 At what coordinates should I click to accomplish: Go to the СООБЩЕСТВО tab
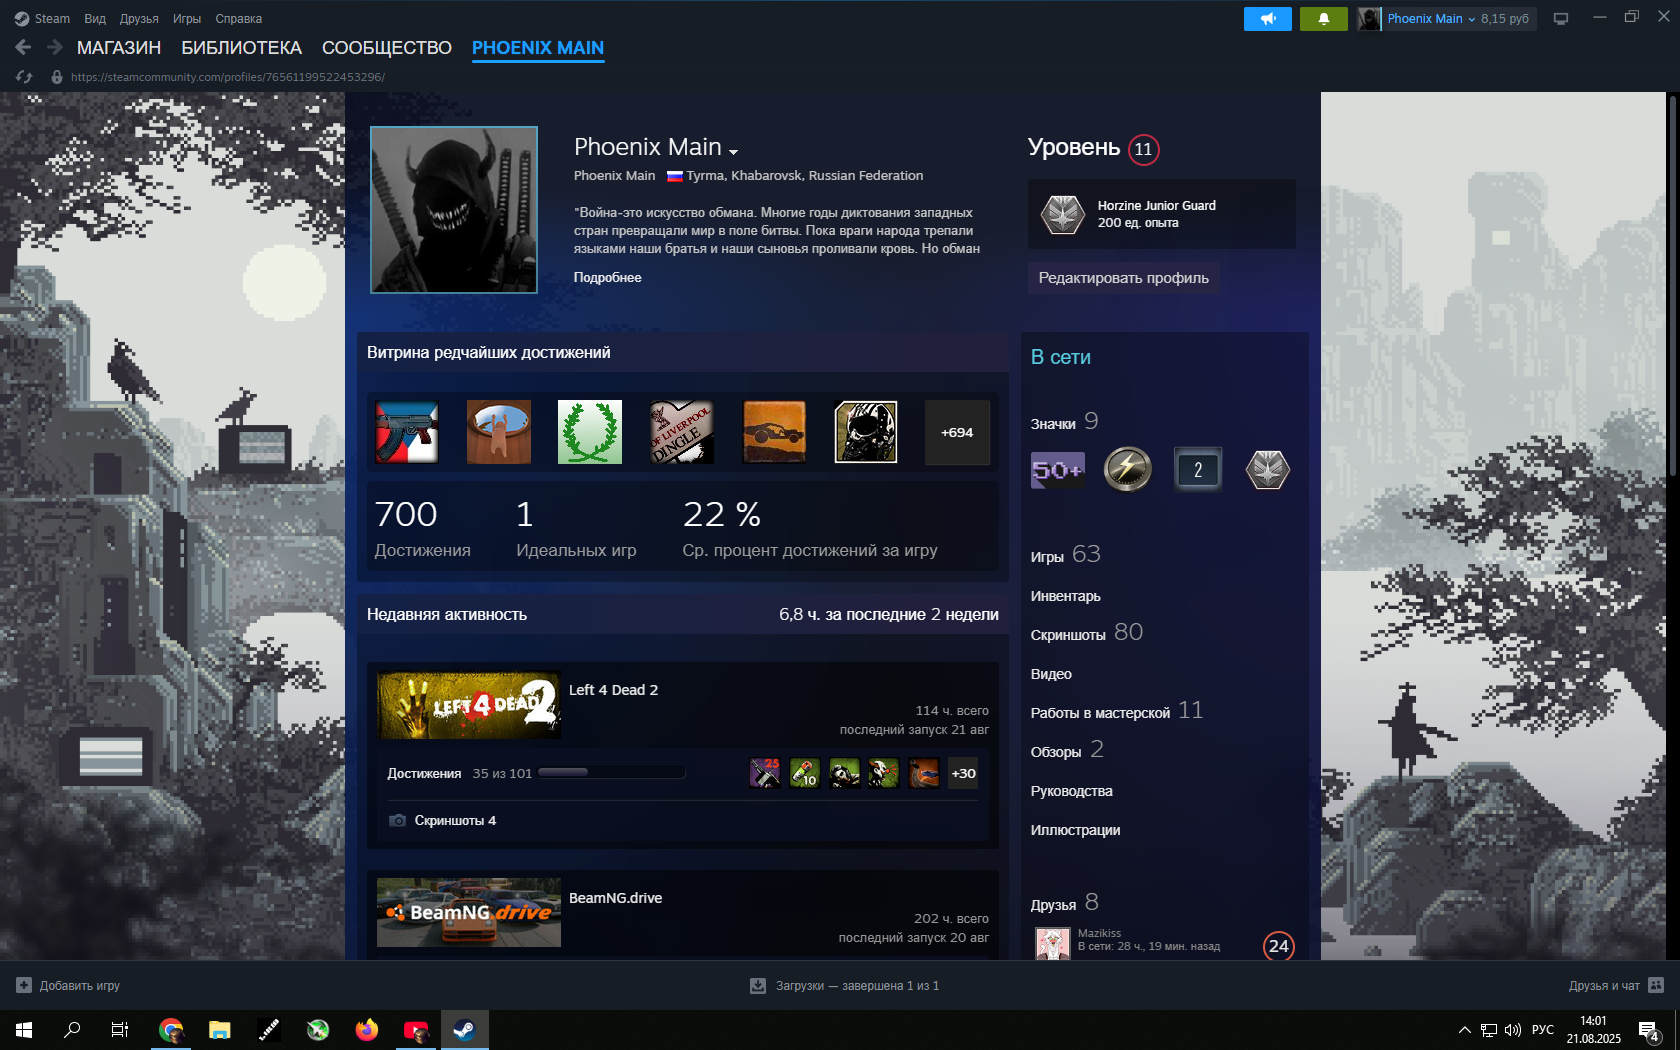click(387, 48)
